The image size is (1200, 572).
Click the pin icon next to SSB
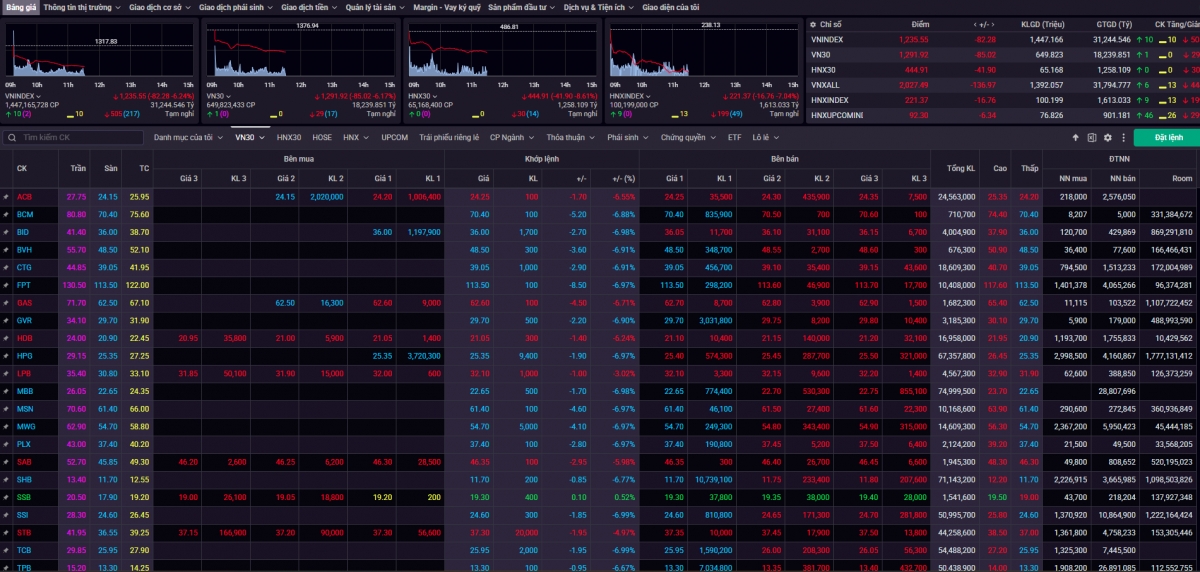coord(6,497)
